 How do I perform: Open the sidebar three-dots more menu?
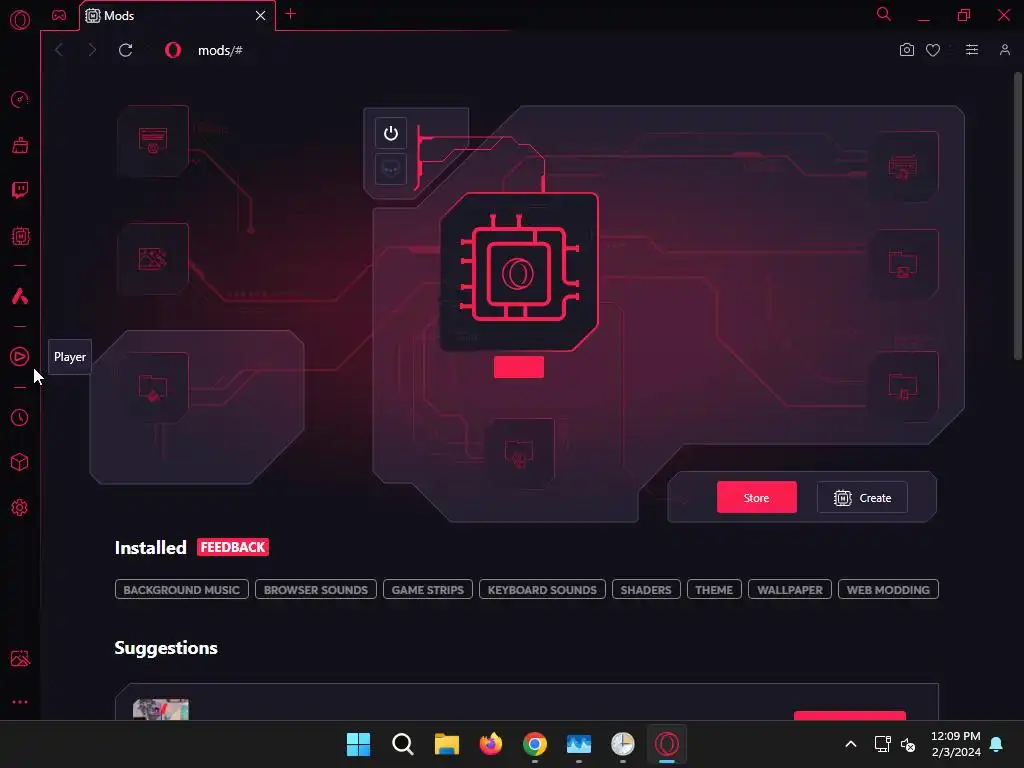20,702
